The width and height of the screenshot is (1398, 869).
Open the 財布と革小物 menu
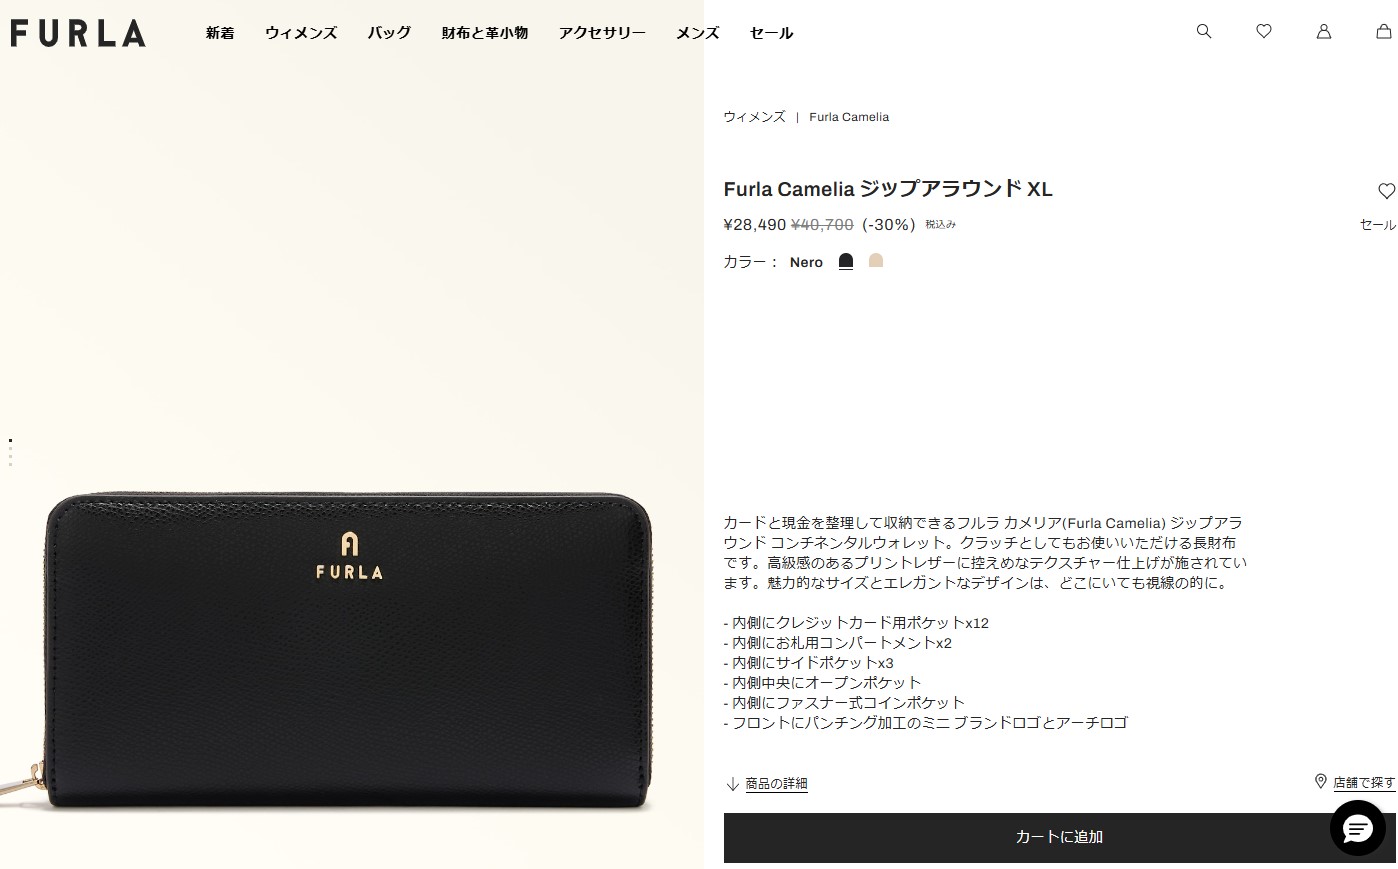485,33
